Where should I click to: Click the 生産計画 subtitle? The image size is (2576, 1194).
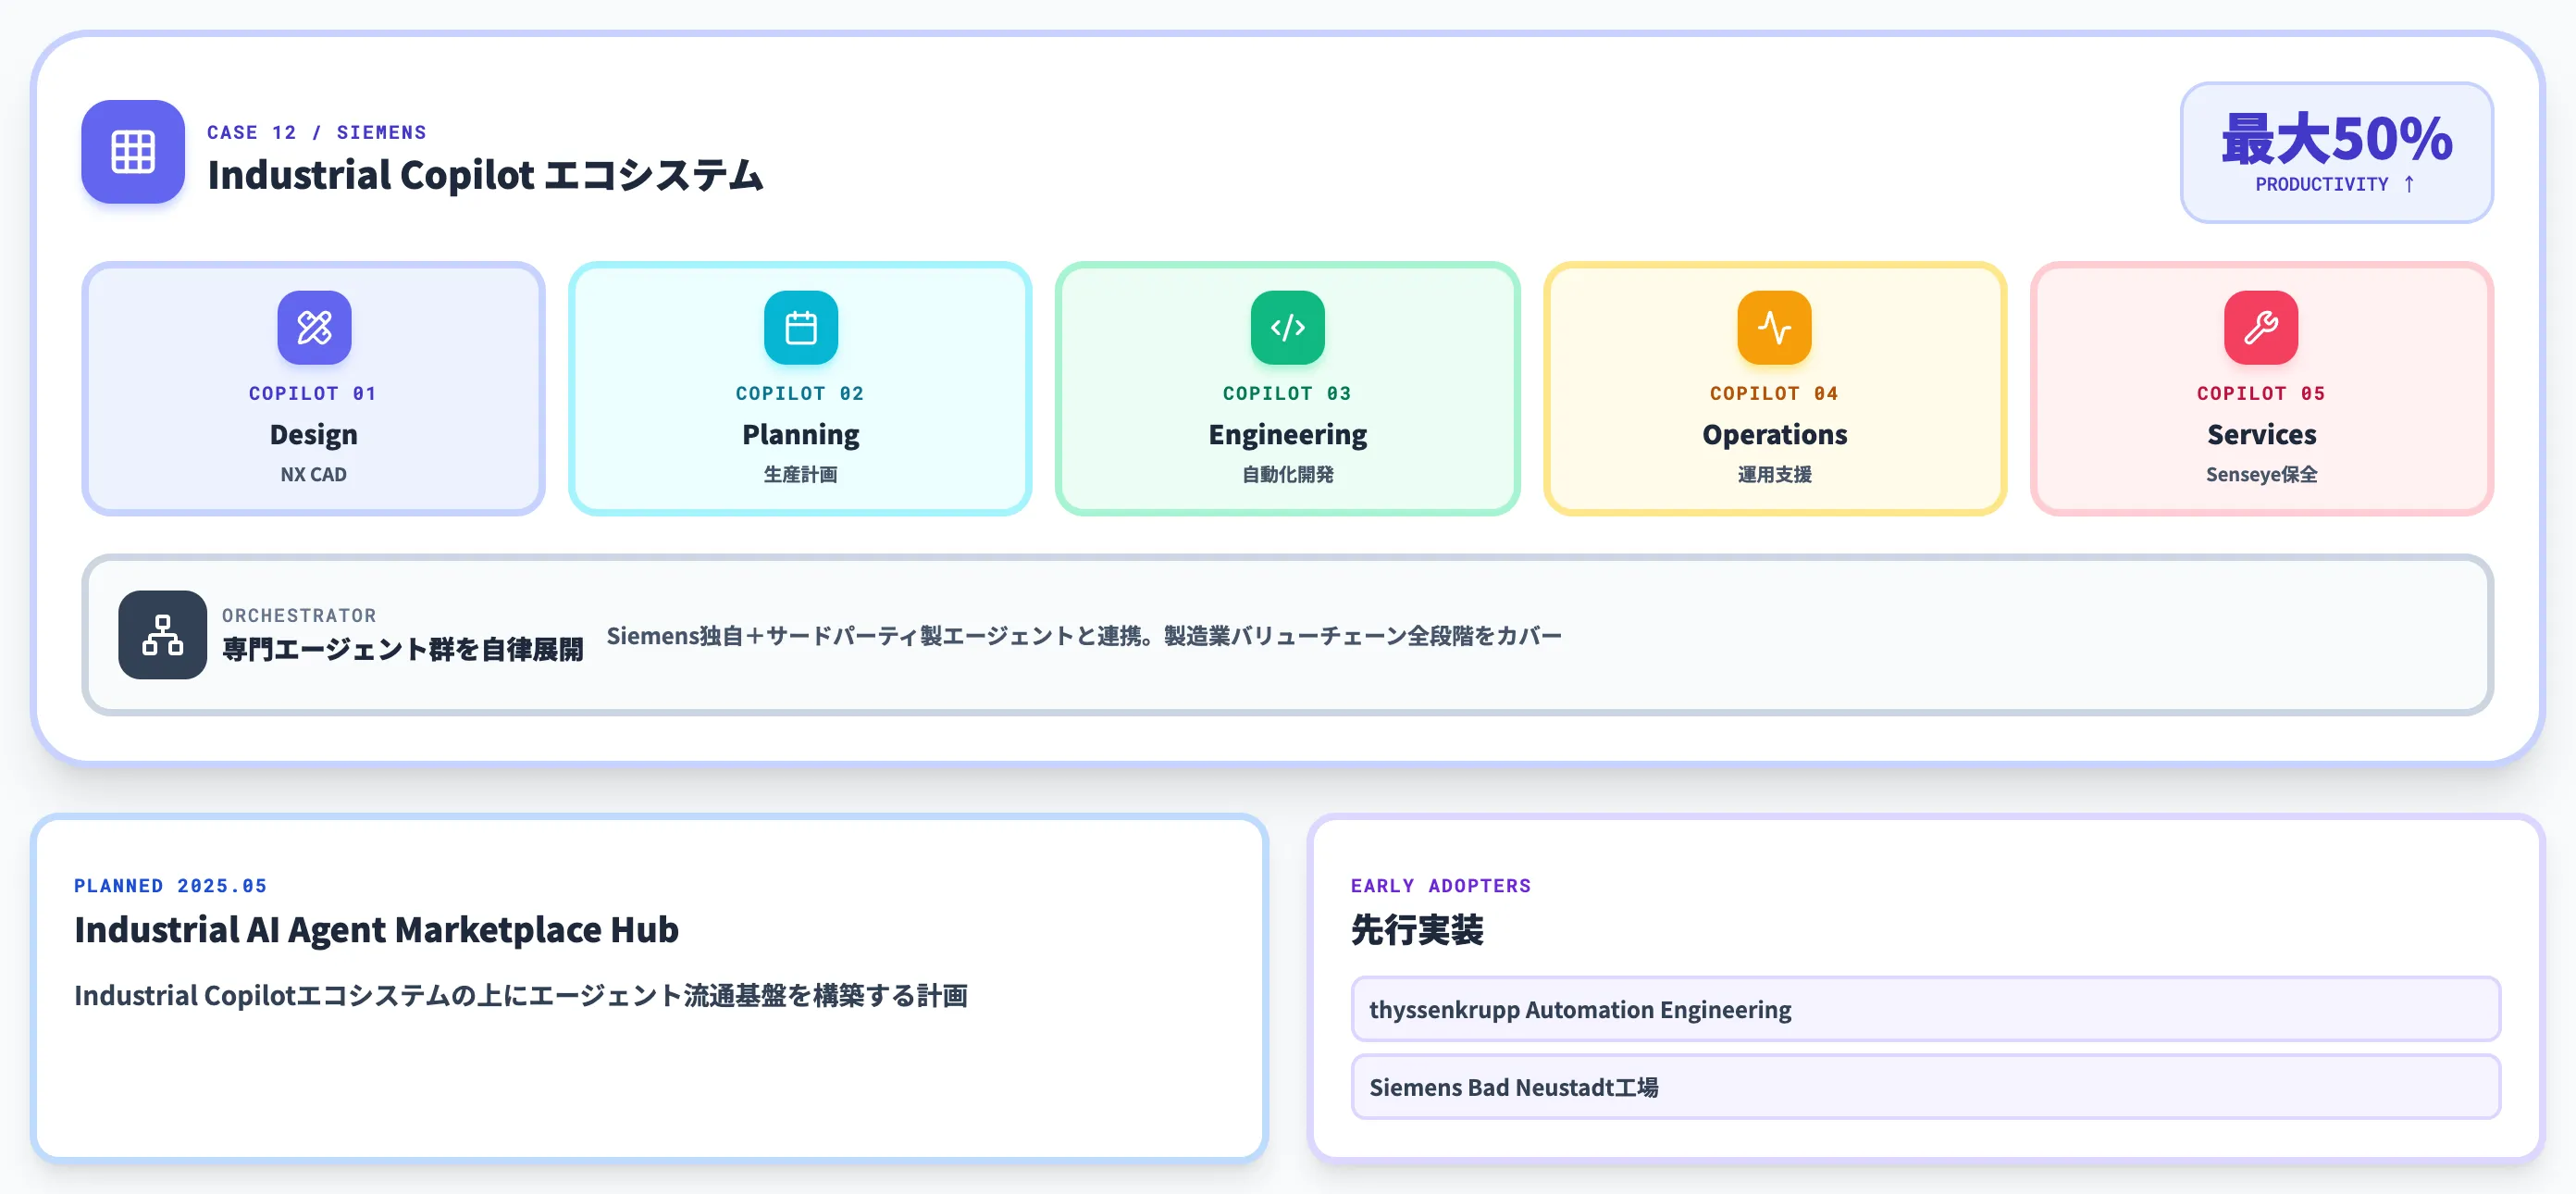click(801, 475)
